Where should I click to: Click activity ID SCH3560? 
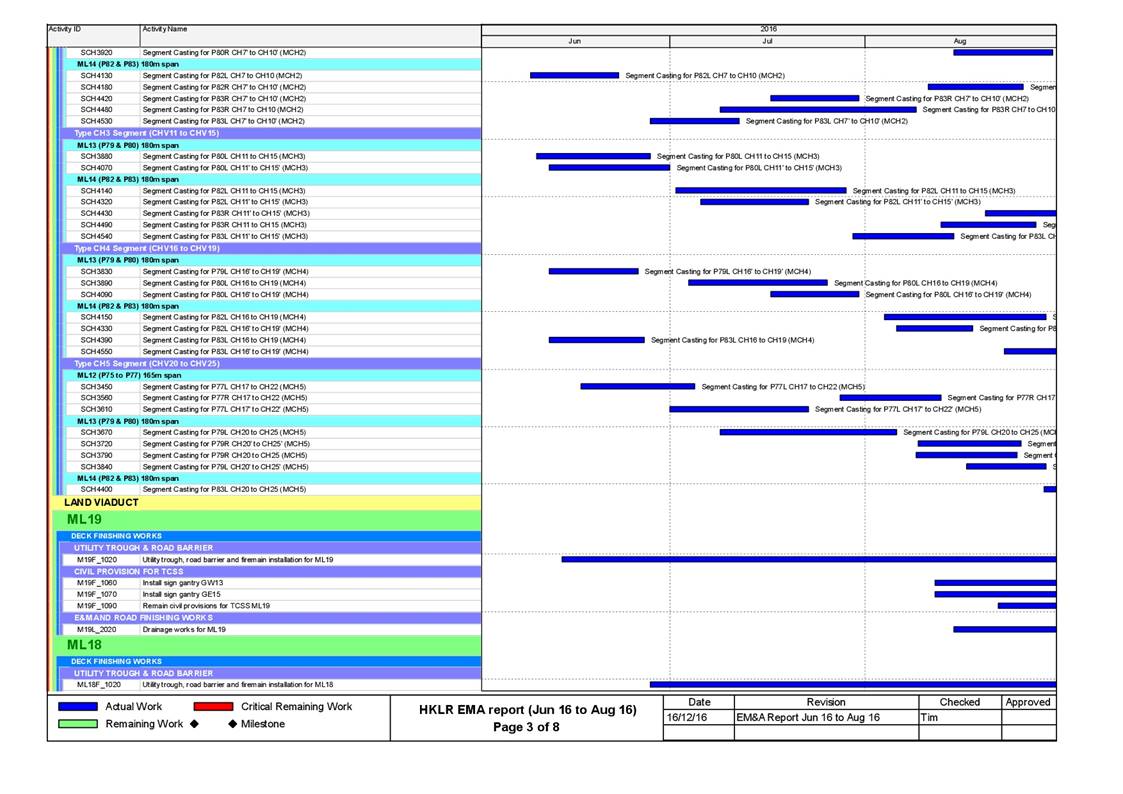click(x=96, y=398)
